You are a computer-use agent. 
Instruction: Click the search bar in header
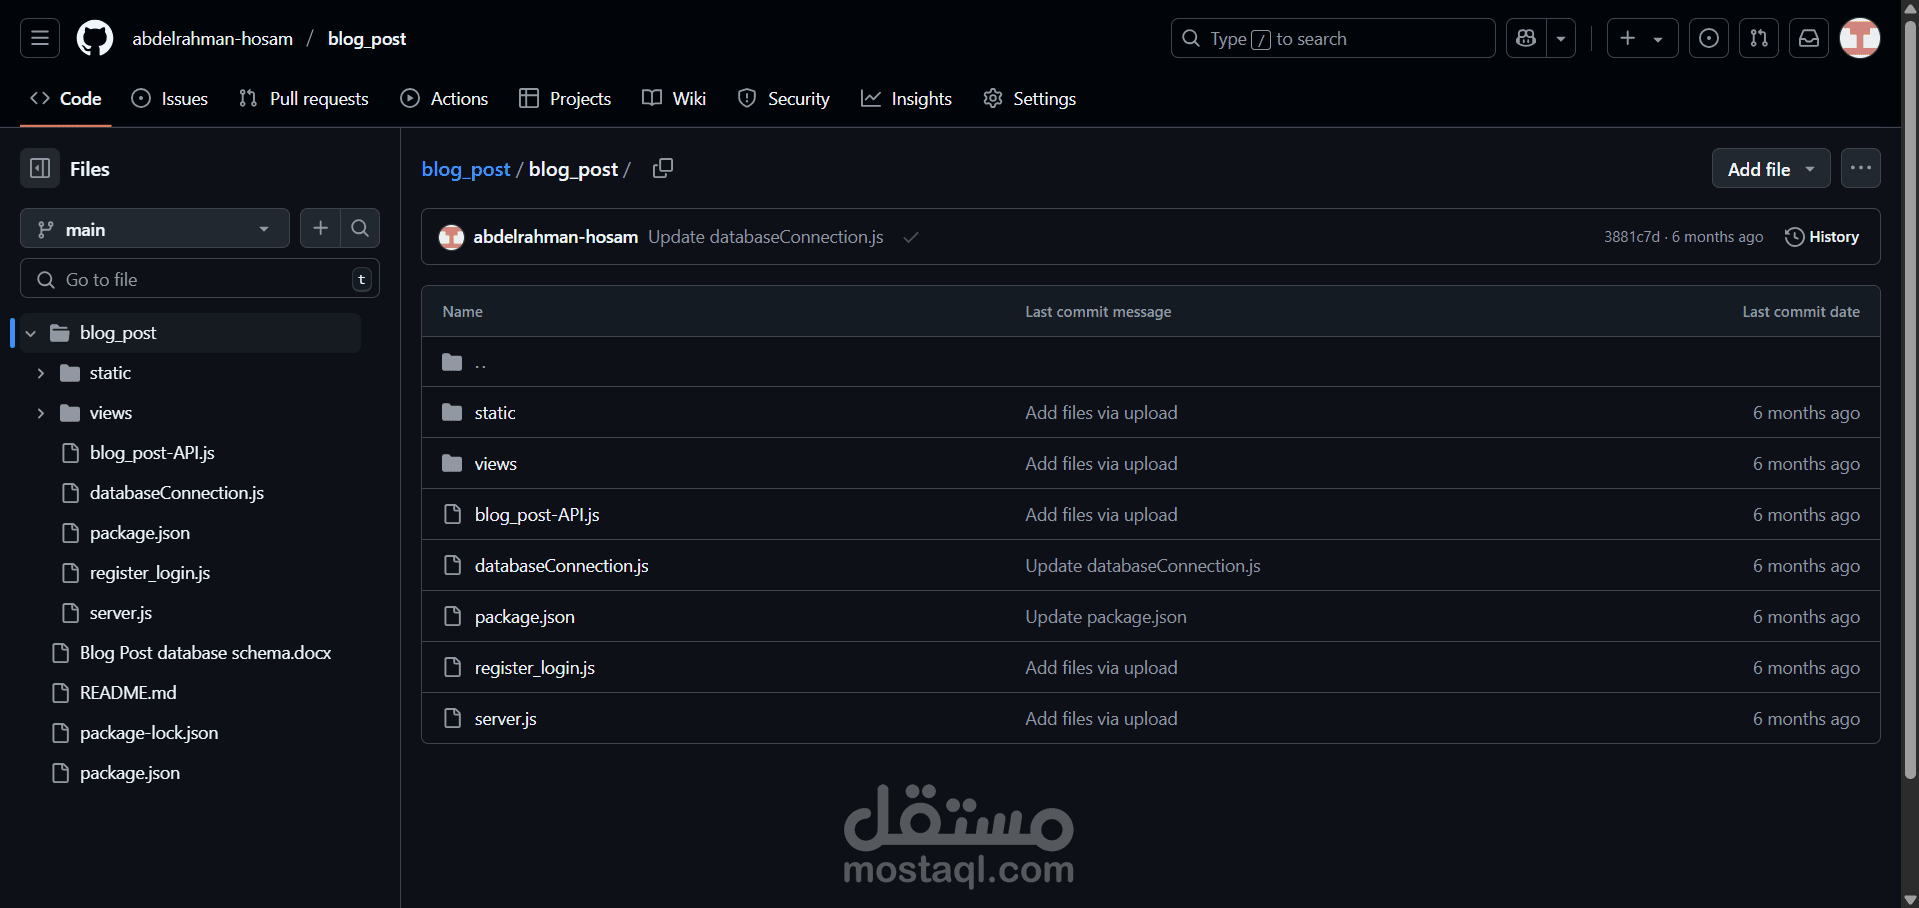[1333, 38]
